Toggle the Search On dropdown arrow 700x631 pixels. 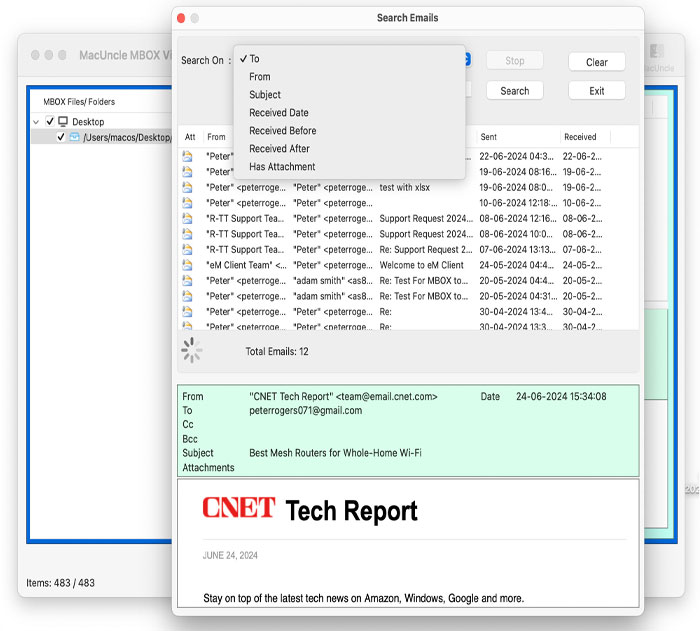[x=467, y=59]
